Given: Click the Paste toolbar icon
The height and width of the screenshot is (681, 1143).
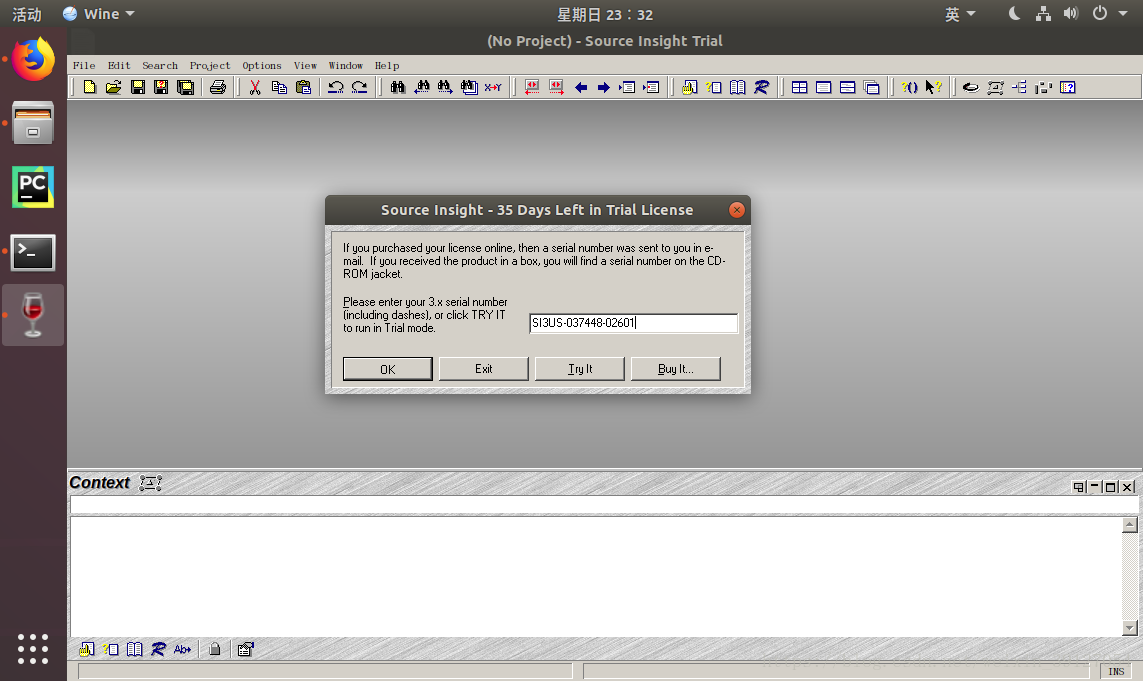Looking at the screenshot, I should pos(302,87).
